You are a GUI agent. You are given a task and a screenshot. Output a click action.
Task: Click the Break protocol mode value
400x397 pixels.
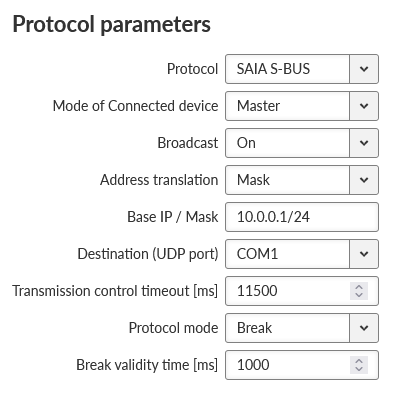tap(254, 328)
